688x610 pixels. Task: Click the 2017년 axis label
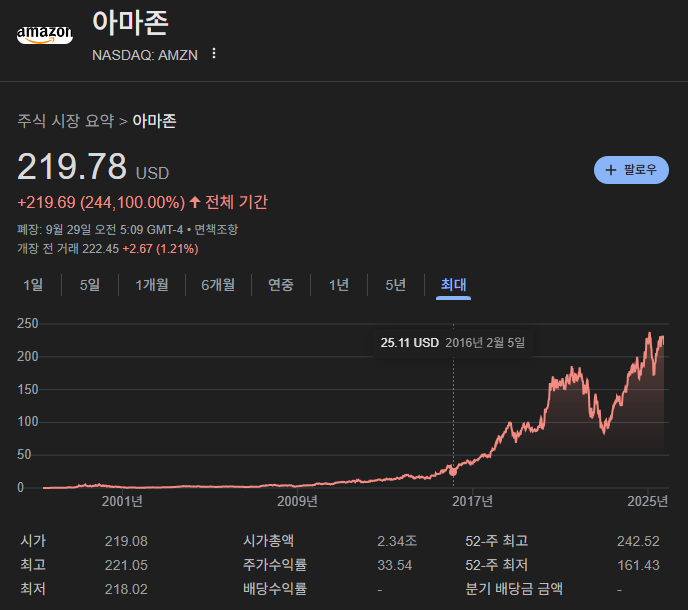[472, 501]
